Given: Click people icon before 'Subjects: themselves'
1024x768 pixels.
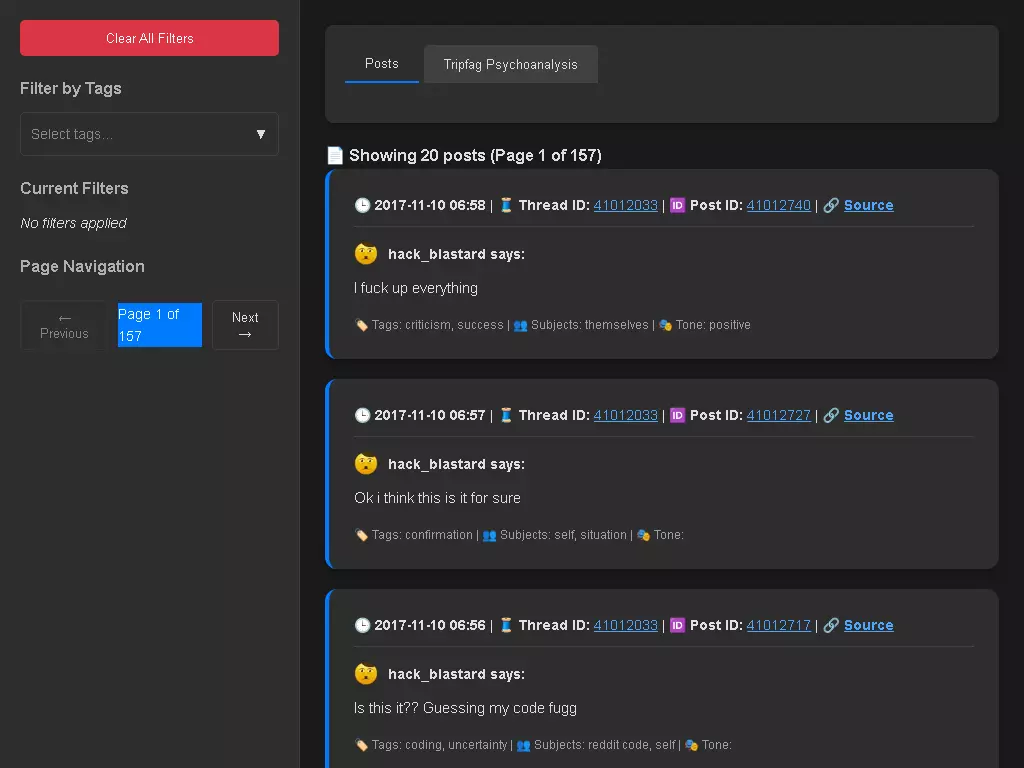Looking at the screenshot, I should click(x=520, y=325).
